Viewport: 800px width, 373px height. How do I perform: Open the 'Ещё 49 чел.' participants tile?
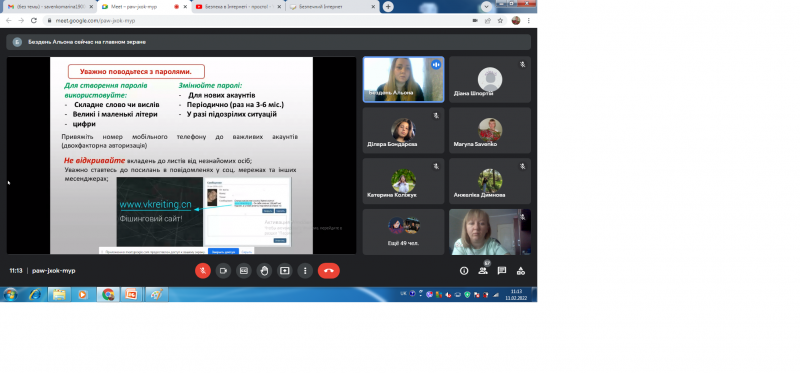tap(403, 232)
